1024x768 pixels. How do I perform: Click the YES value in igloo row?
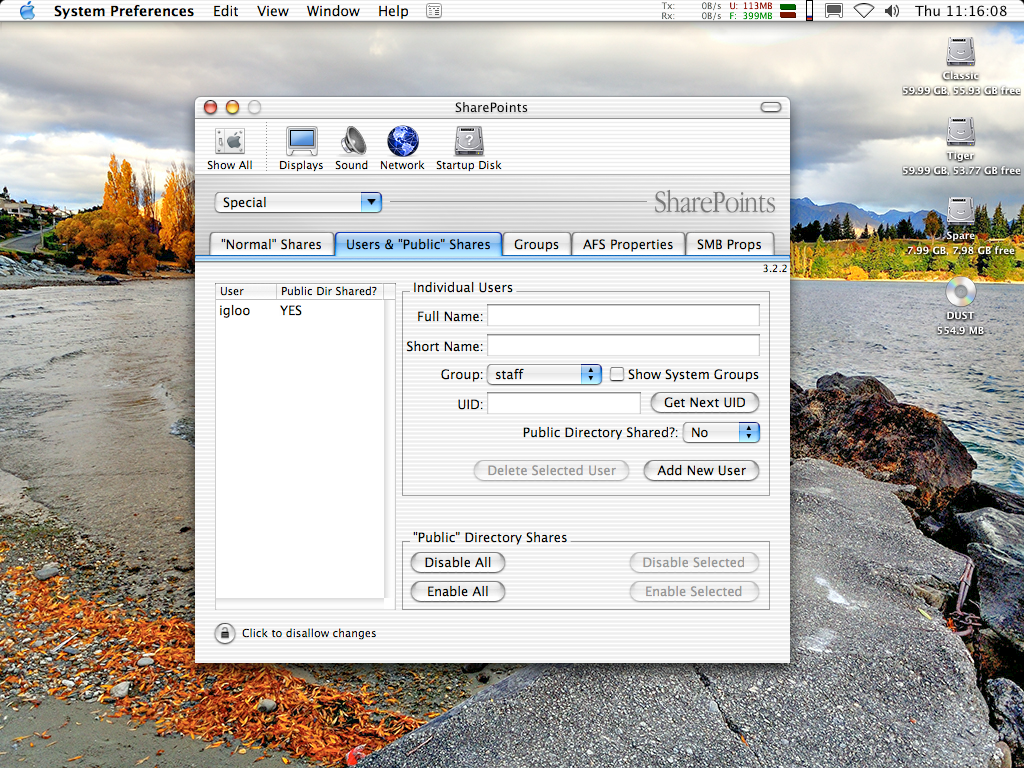pyautogui.click(x=291, y=311)
